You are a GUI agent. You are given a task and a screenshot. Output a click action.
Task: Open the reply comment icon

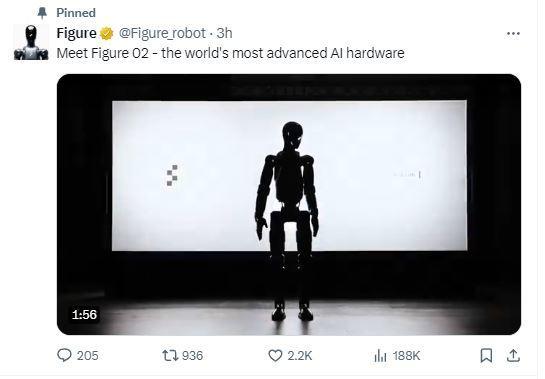pos(64,355)
